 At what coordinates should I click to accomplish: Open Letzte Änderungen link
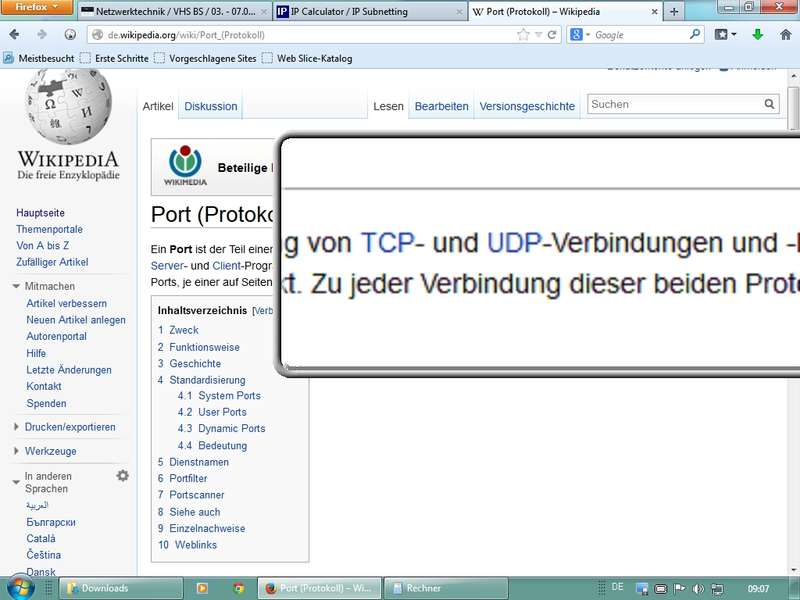[x=69, y=370]
